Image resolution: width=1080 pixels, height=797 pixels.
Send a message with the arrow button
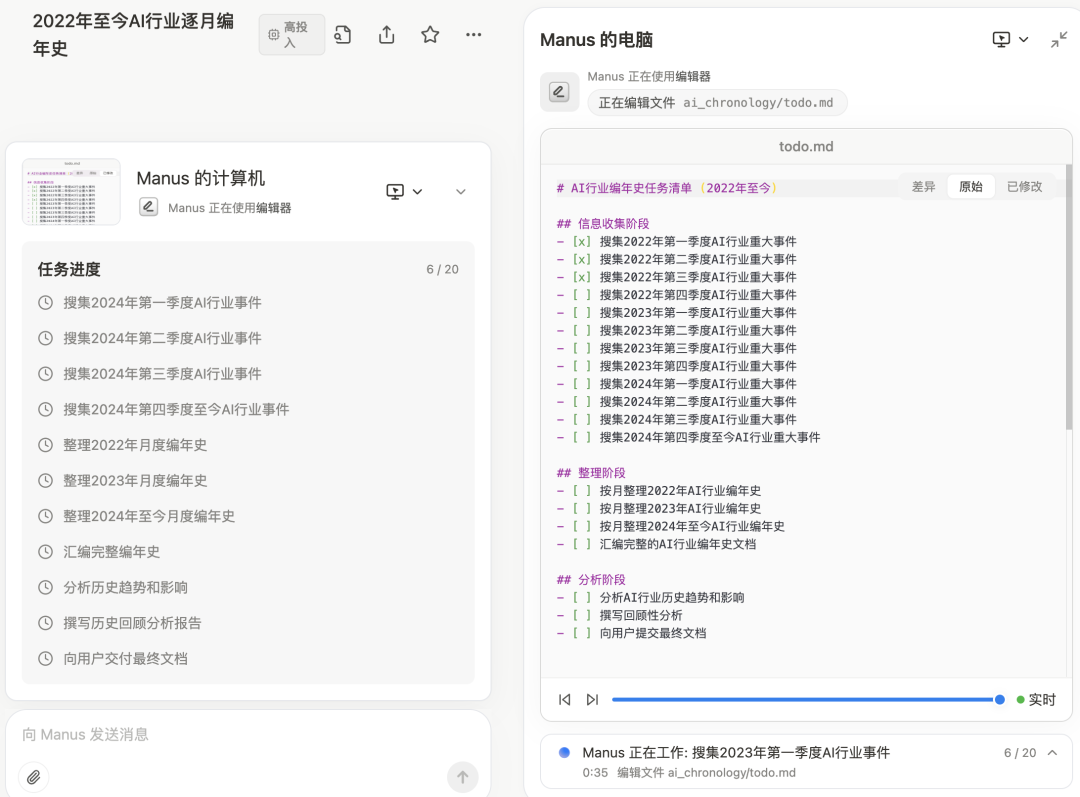click(462, 776)
